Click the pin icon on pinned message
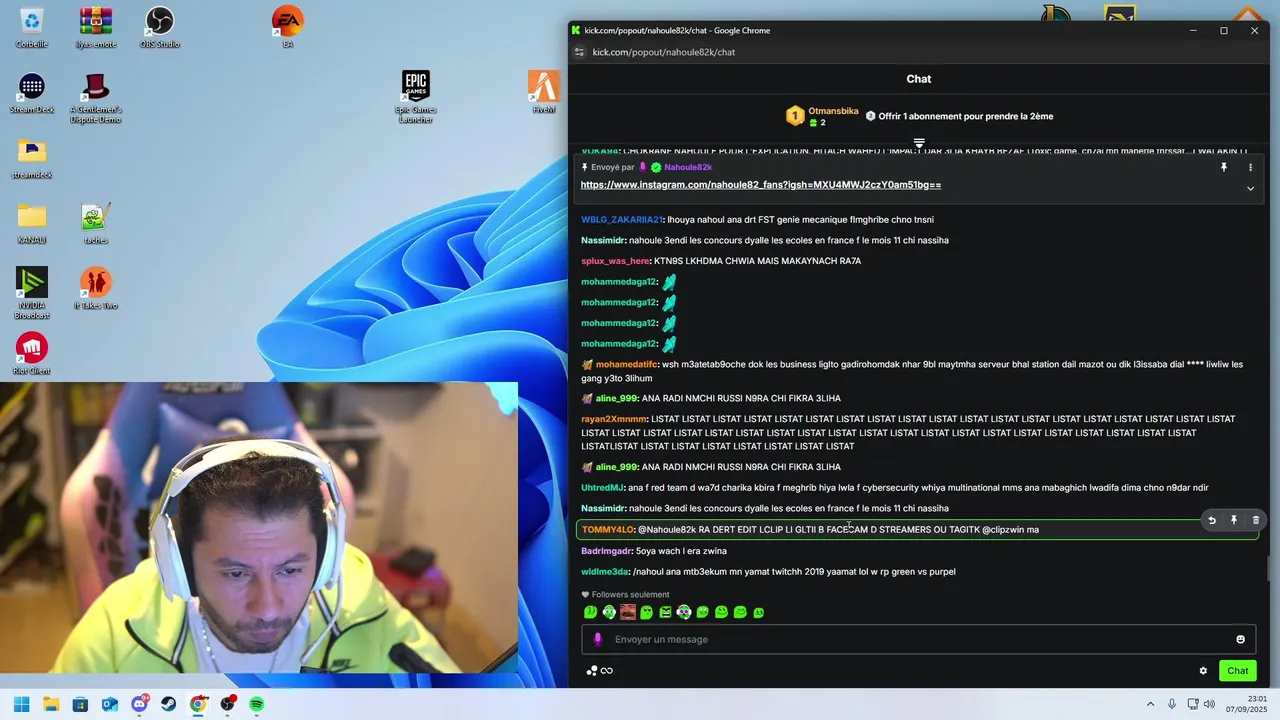Screen dimensions: 1280x720 (x=1223, y=167)
